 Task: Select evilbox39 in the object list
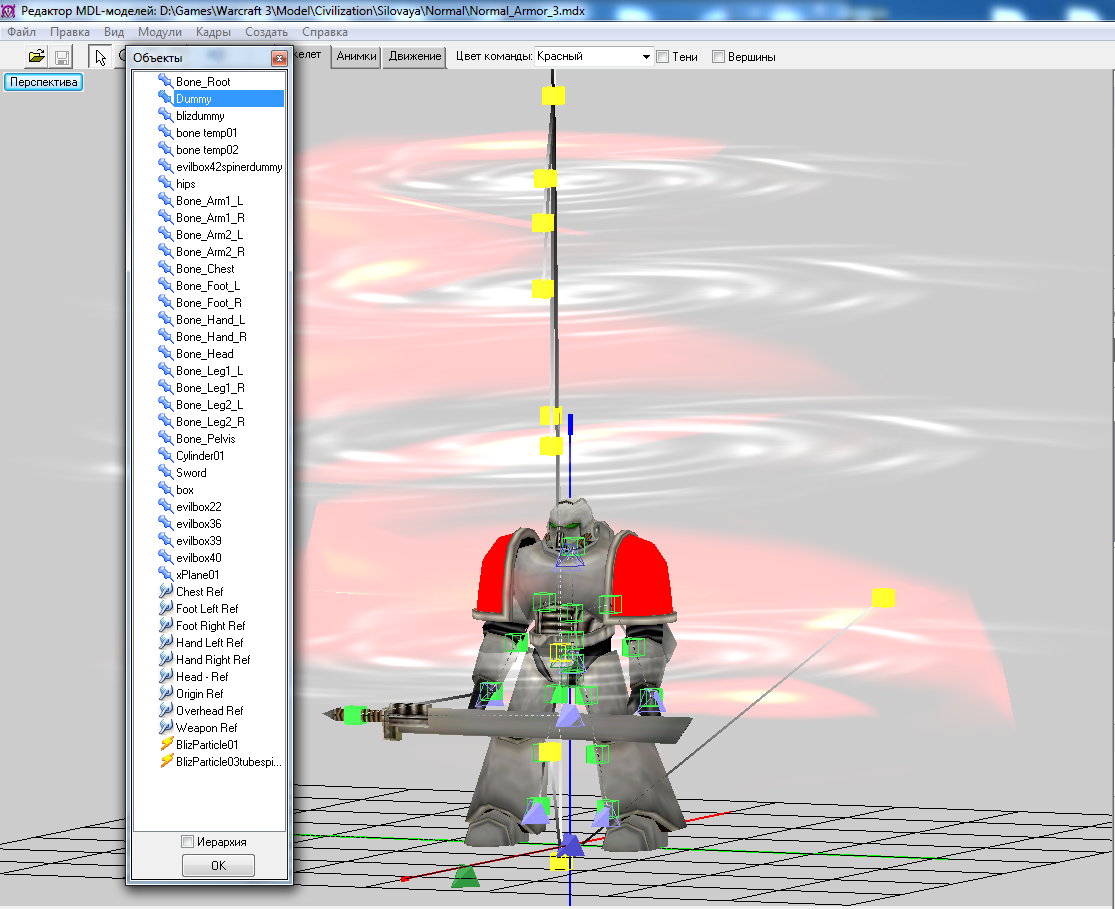199,541
